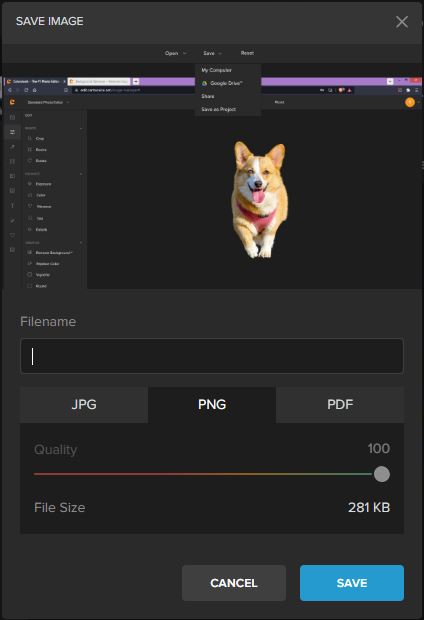
Task: Click the Share menu entry
Action: [x=208, y=96]
